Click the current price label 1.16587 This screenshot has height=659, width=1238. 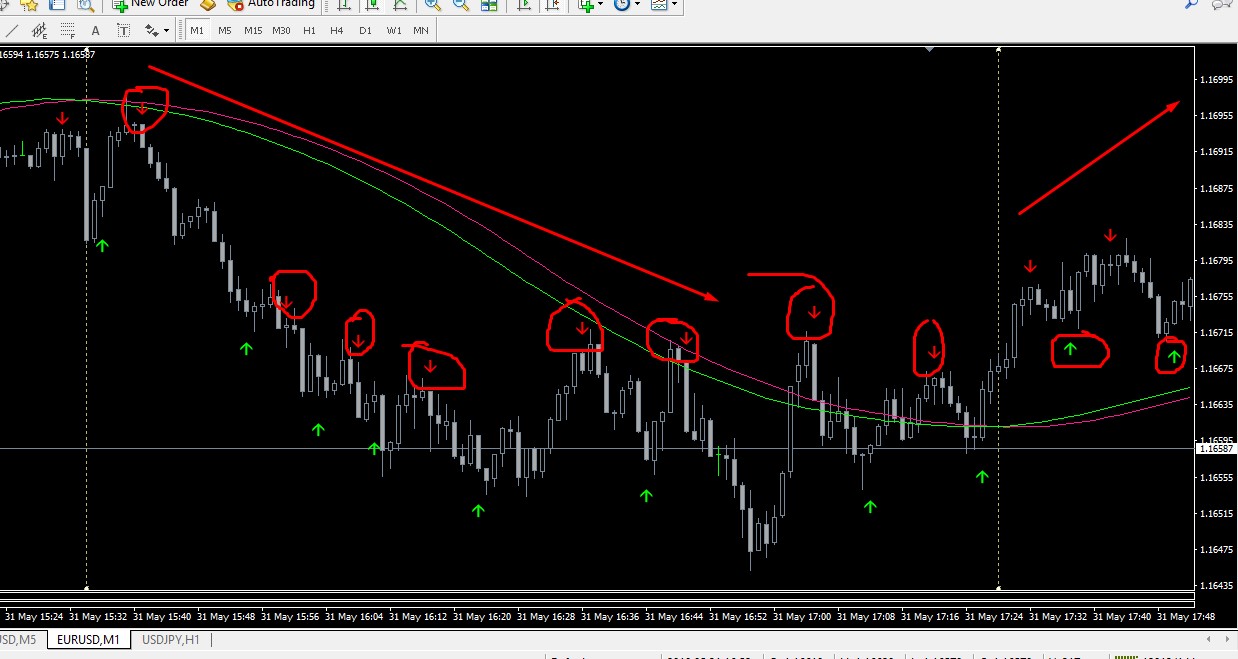click(1216, 449)
